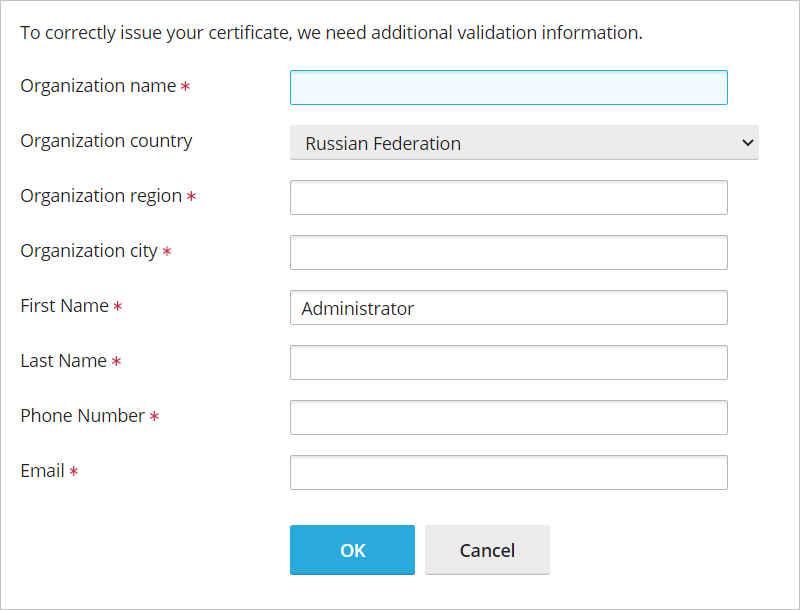Click the "Last Name" label
800x610 pixels.
pyautogui.click(x=63, y=361)
